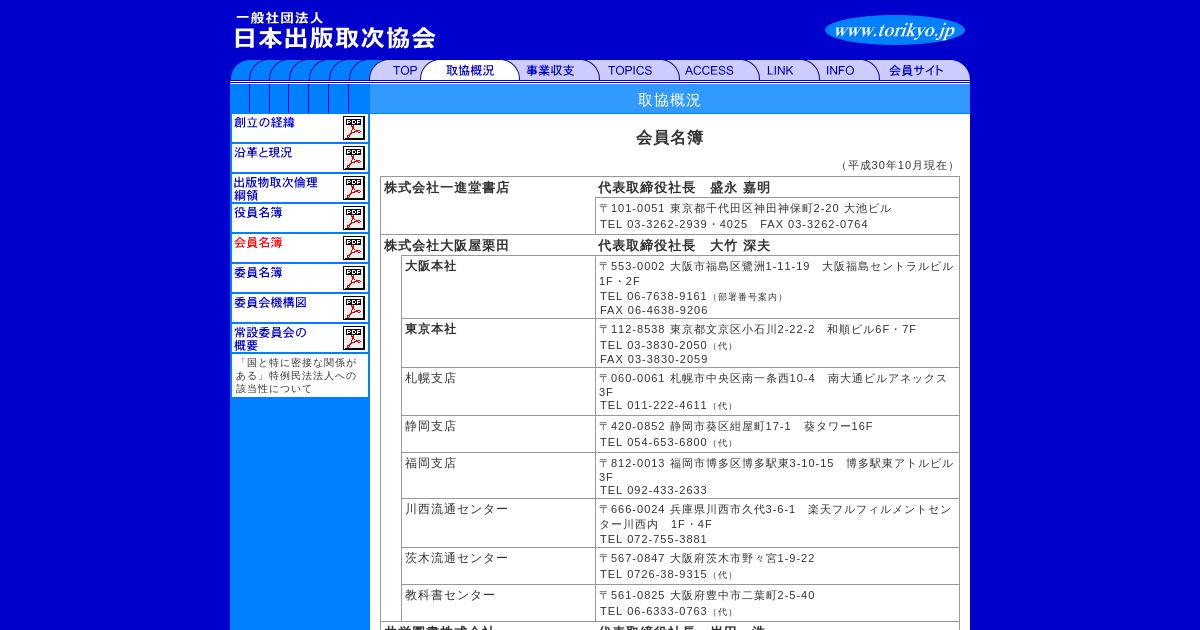1200x630 pixels.
Task: Click 代表取締役社長 盛永 嘉明 cell
Action: click(x=684, y=188)
